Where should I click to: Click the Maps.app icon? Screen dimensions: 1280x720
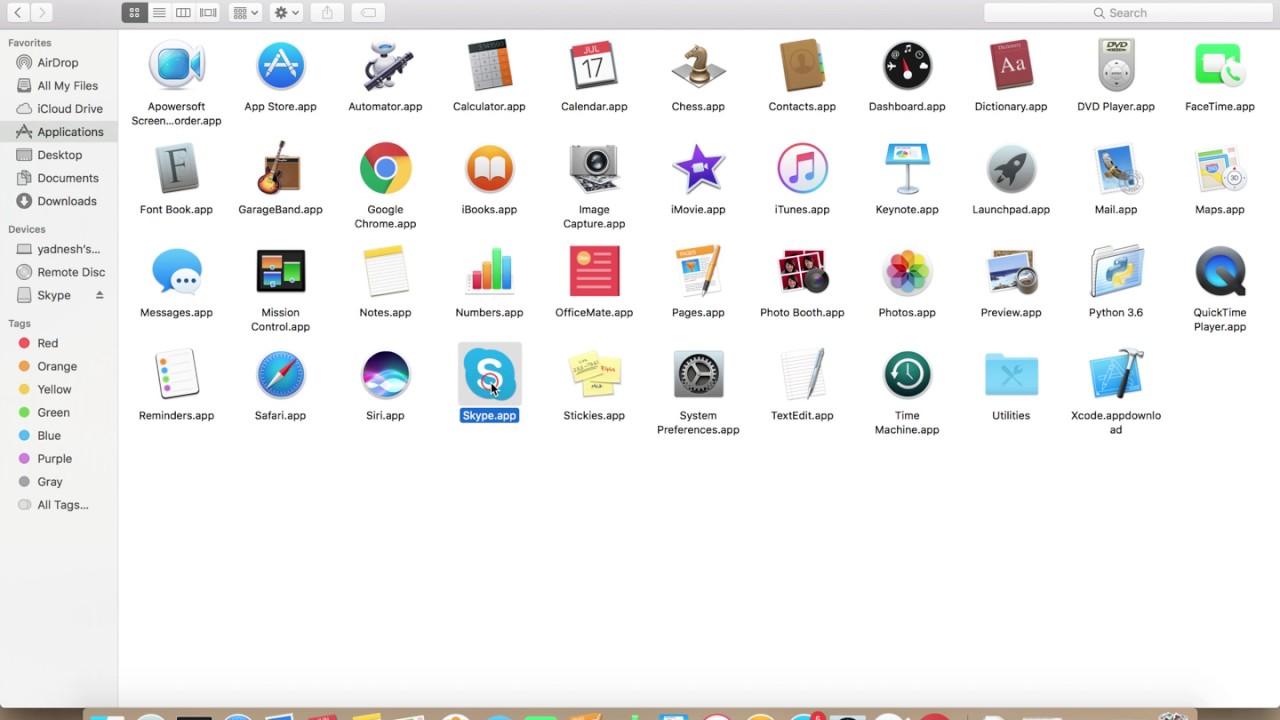(1220, 169)
